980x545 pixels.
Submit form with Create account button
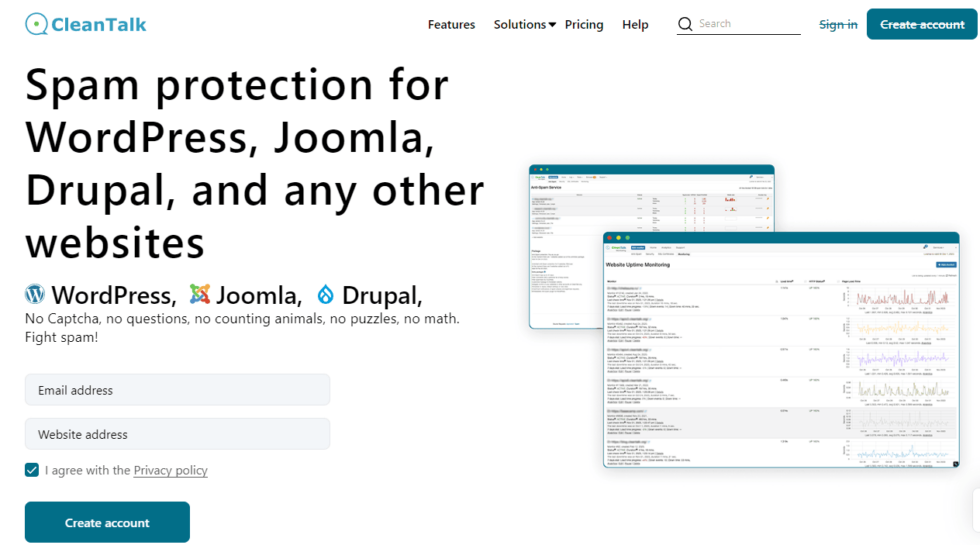[107, 522]
